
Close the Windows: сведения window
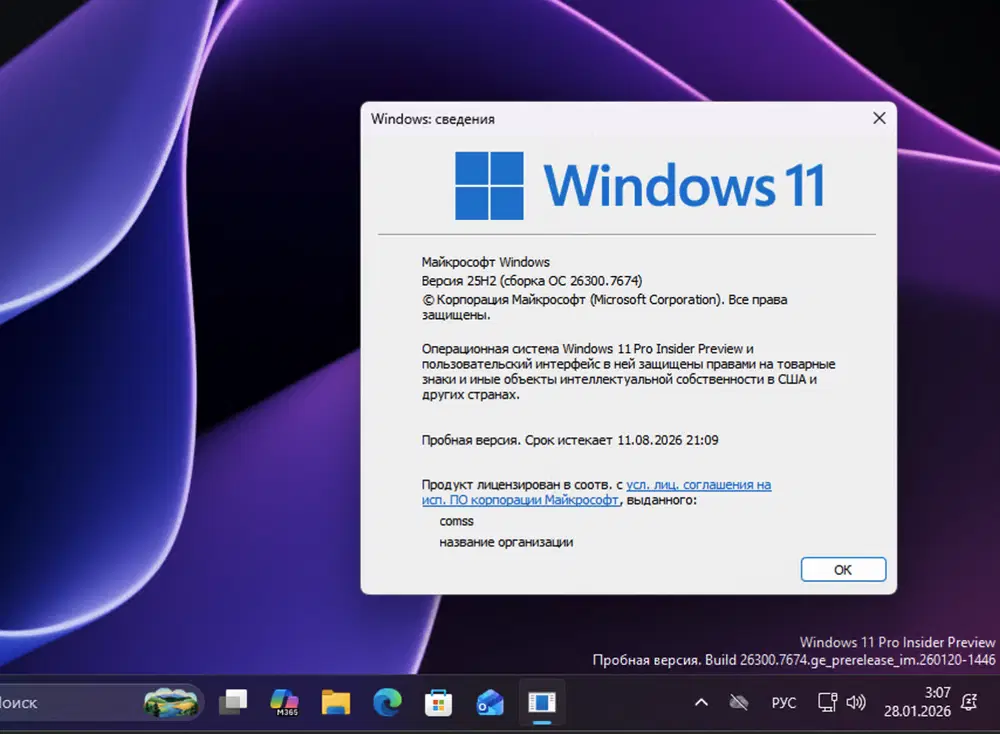879,118
